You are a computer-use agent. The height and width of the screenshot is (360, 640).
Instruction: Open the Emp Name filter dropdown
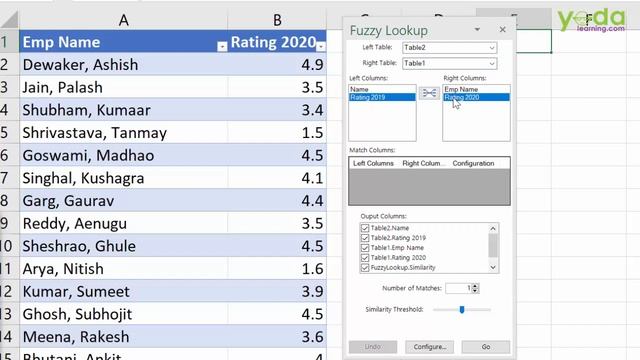click(222, 47)
